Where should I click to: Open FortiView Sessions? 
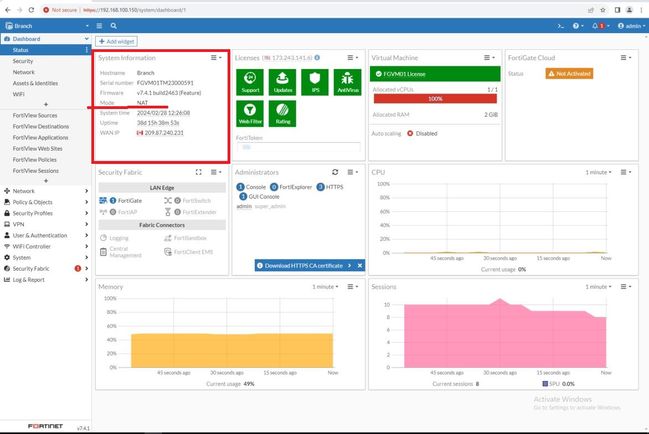pyautogui.click(x=36, y=170)
